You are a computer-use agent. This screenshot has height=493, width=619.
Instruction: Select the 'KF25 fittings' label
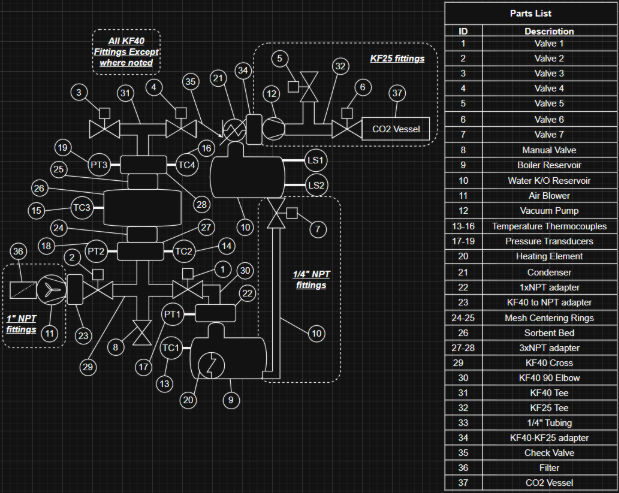[x=398, y=59]
